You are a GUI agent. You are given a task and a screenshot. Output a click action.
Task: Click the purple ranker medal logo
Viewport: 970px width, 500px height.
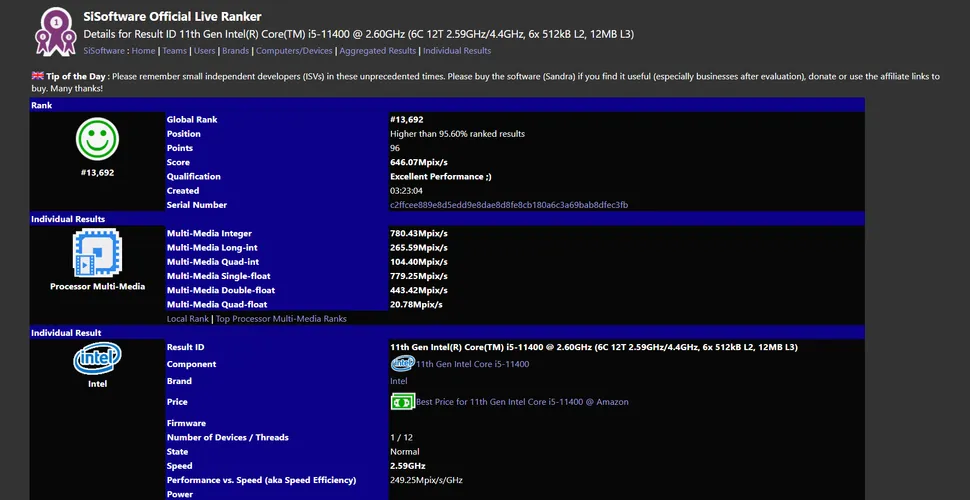tap(56, 31)
